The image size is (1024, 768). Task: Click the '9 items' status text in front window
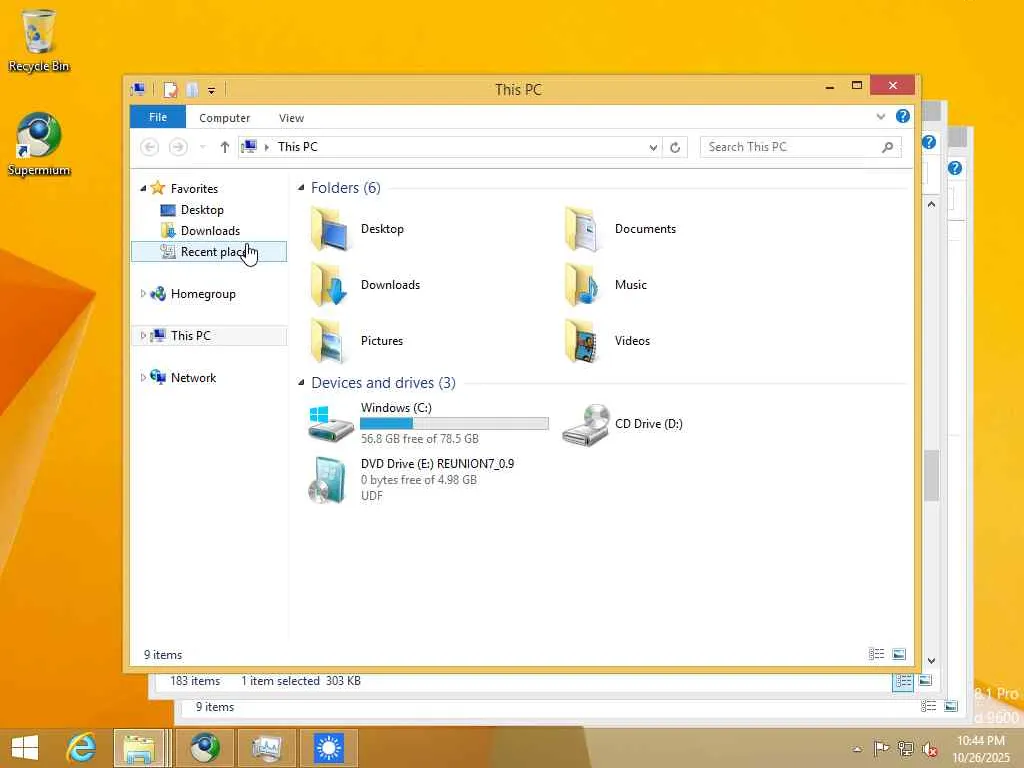click(x=163, y=655)
